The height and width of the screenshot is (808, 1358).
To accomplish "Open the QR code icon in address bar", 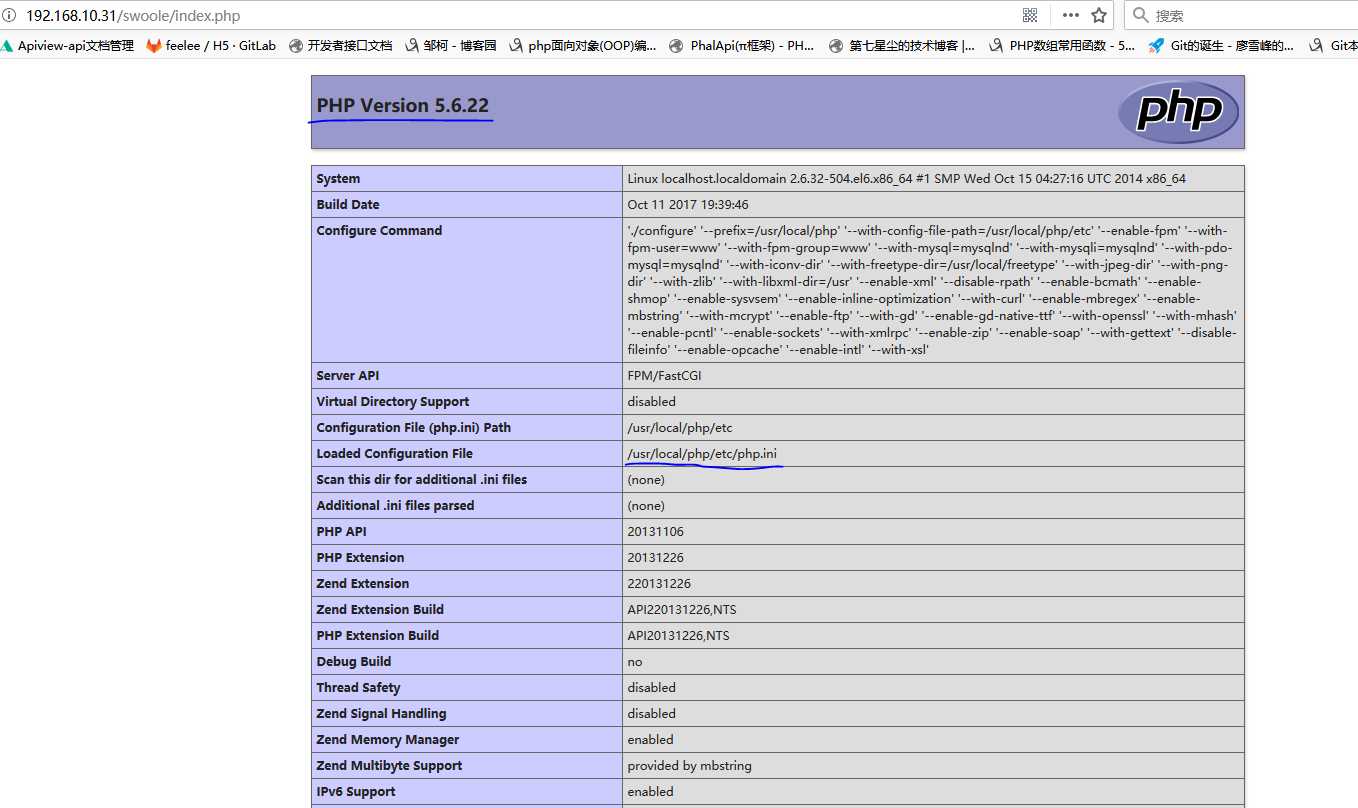I will pos(1030,15).
